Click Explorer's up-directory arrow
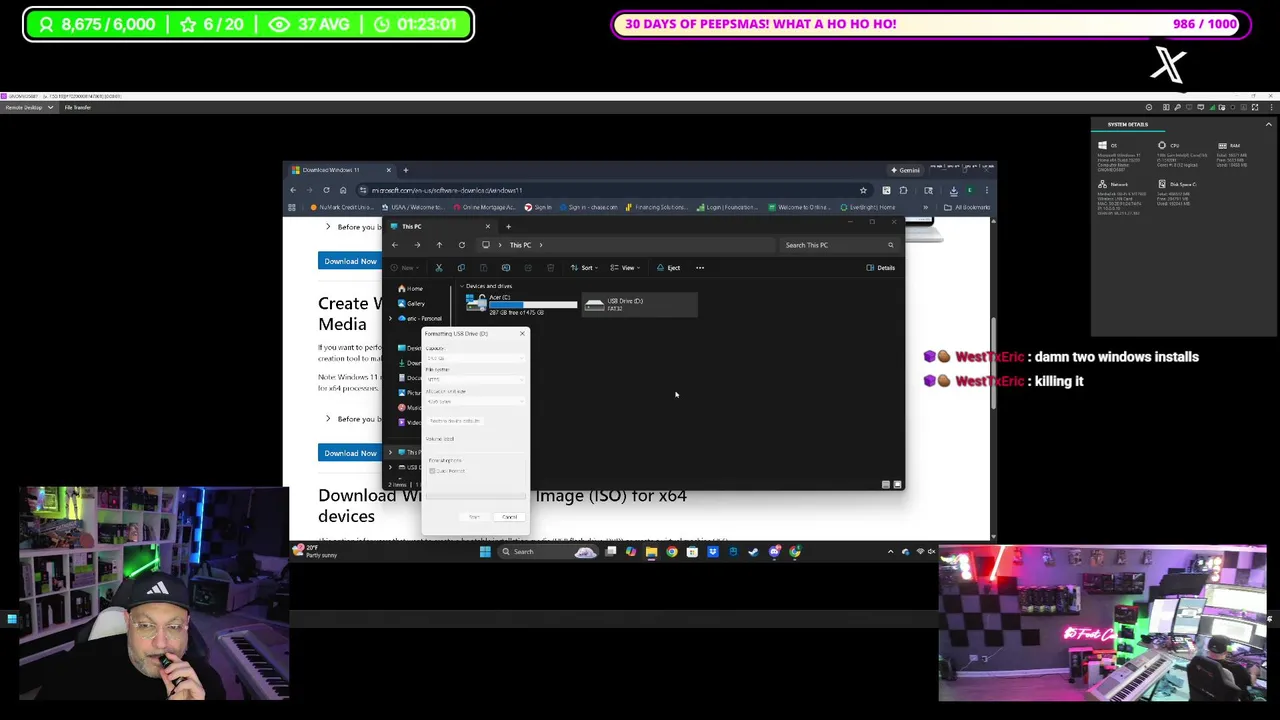 pyautogui.click(x=439, y=245)
